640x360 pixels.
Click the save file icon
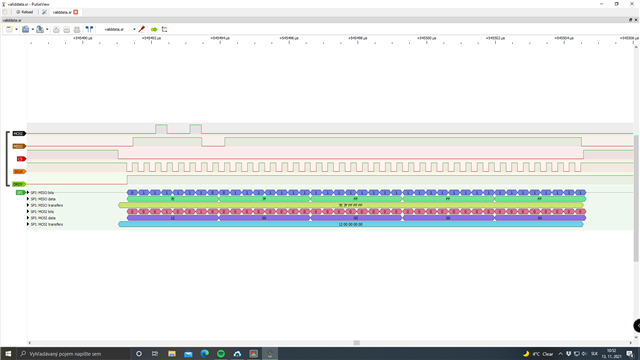pos(40,29)
